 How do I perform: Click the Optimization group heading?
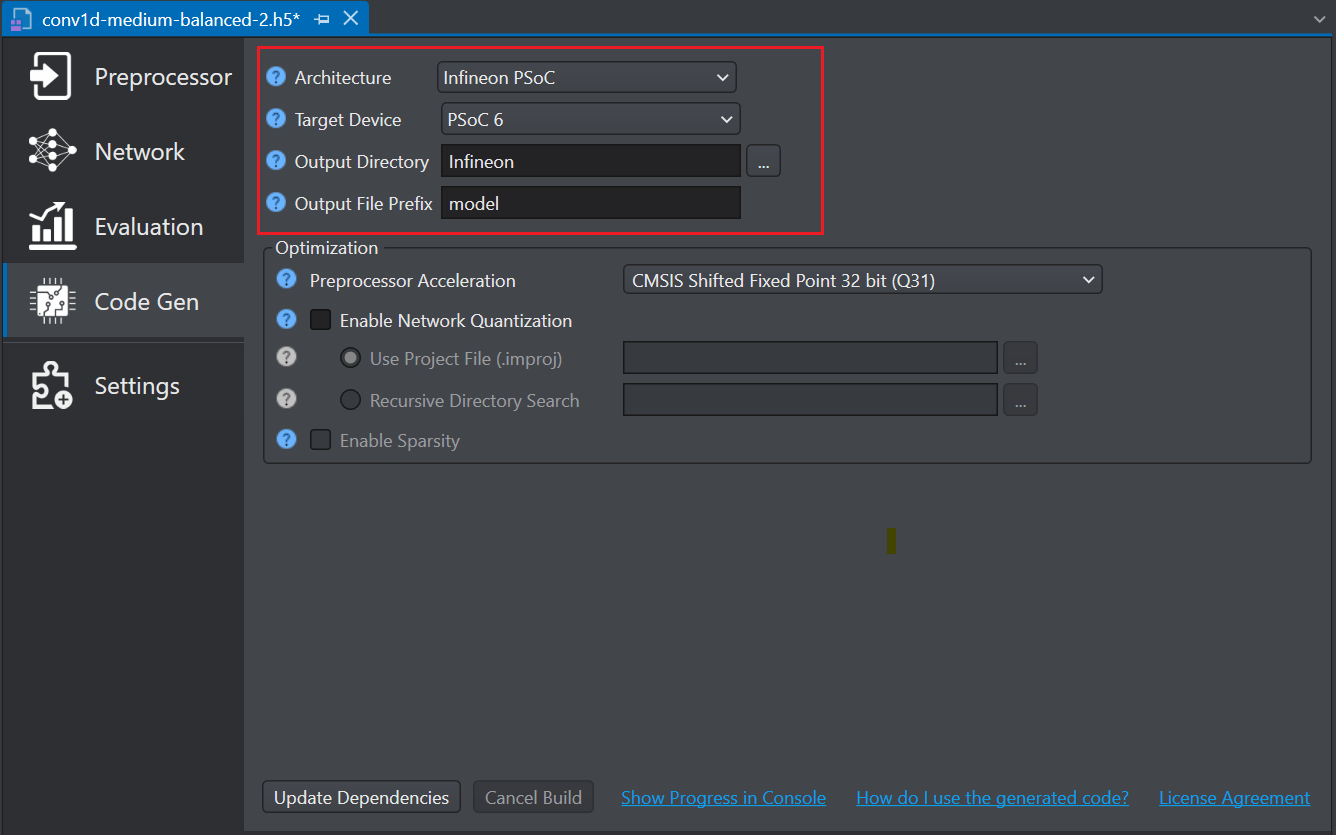[327, 248]
